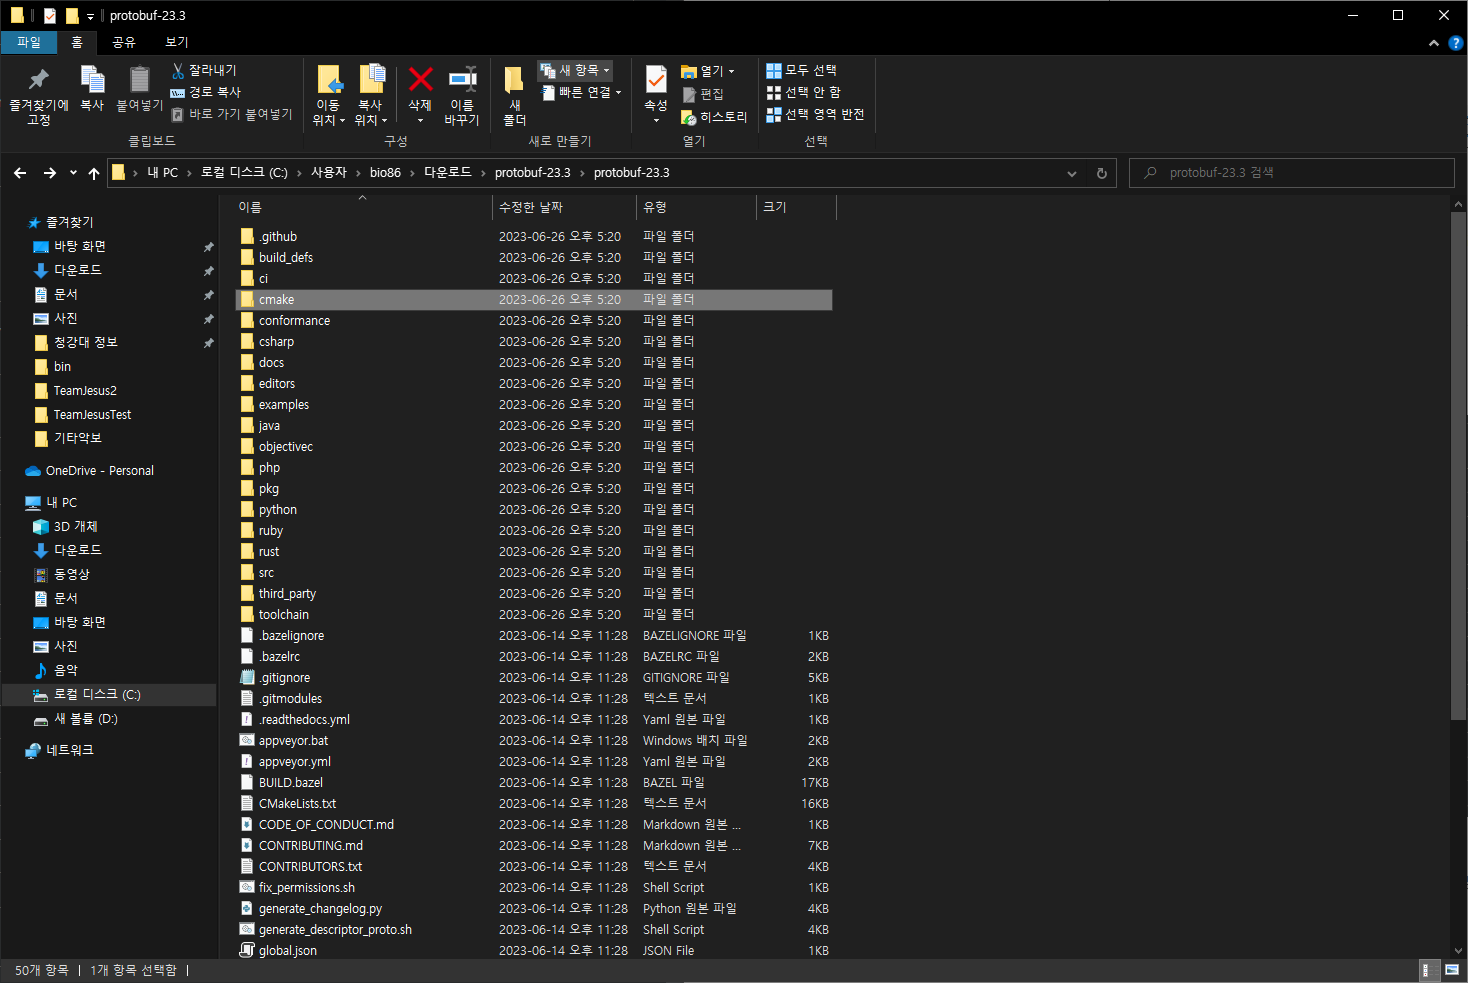This screenshot has height=983, width=1468.
Task: Click 선택 영역 반전 (invert selection)
Action: (815, 114)
